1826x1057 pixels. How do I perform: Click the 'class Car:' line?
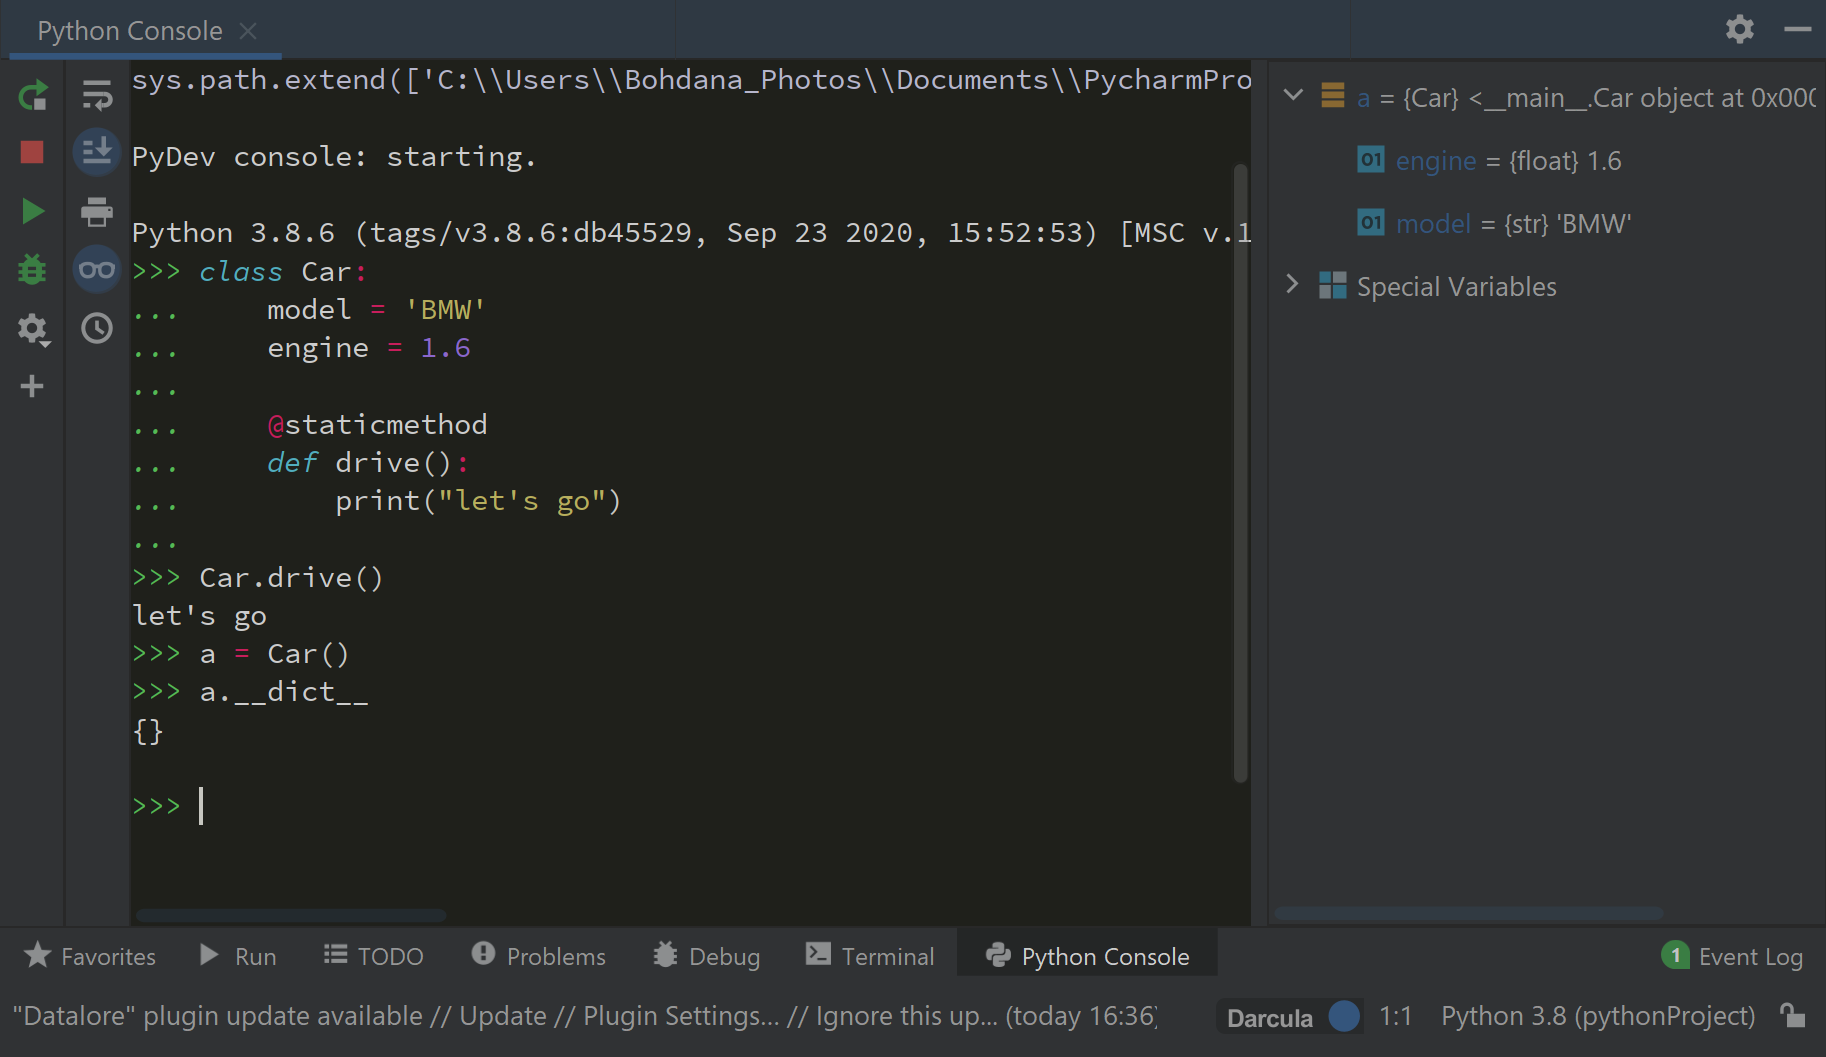(283, 272)
